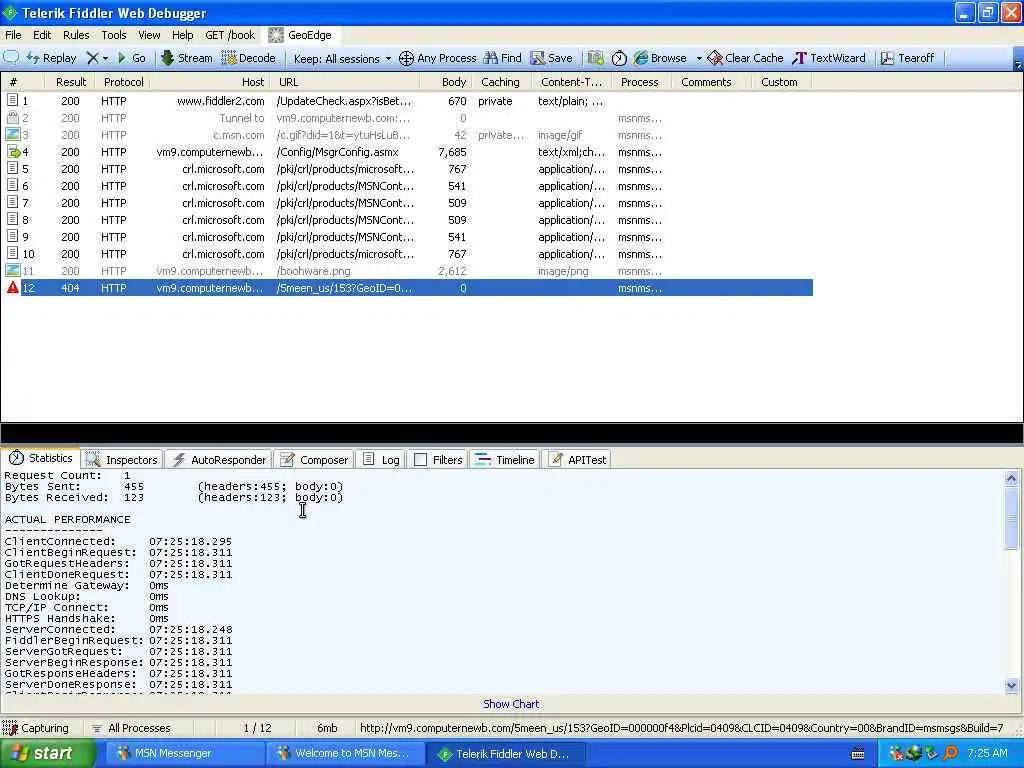Sort sessions by Process column header

tap(639, 82)
